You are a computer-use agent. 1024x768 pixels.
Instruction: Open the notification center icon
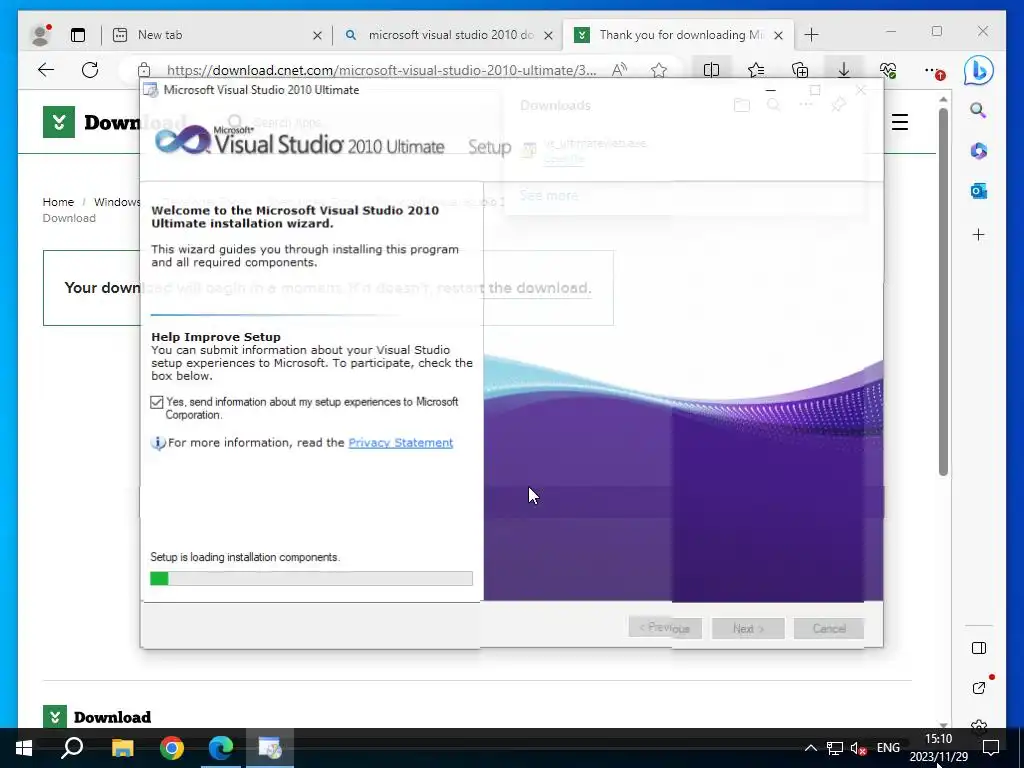point(991,748)
